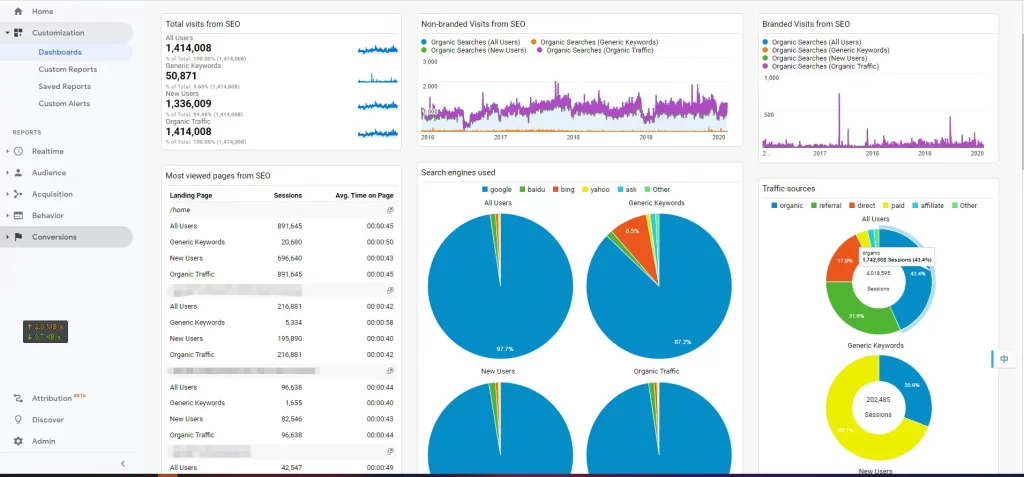
Task: Click the network speed monitor widget
Action: 45,331
